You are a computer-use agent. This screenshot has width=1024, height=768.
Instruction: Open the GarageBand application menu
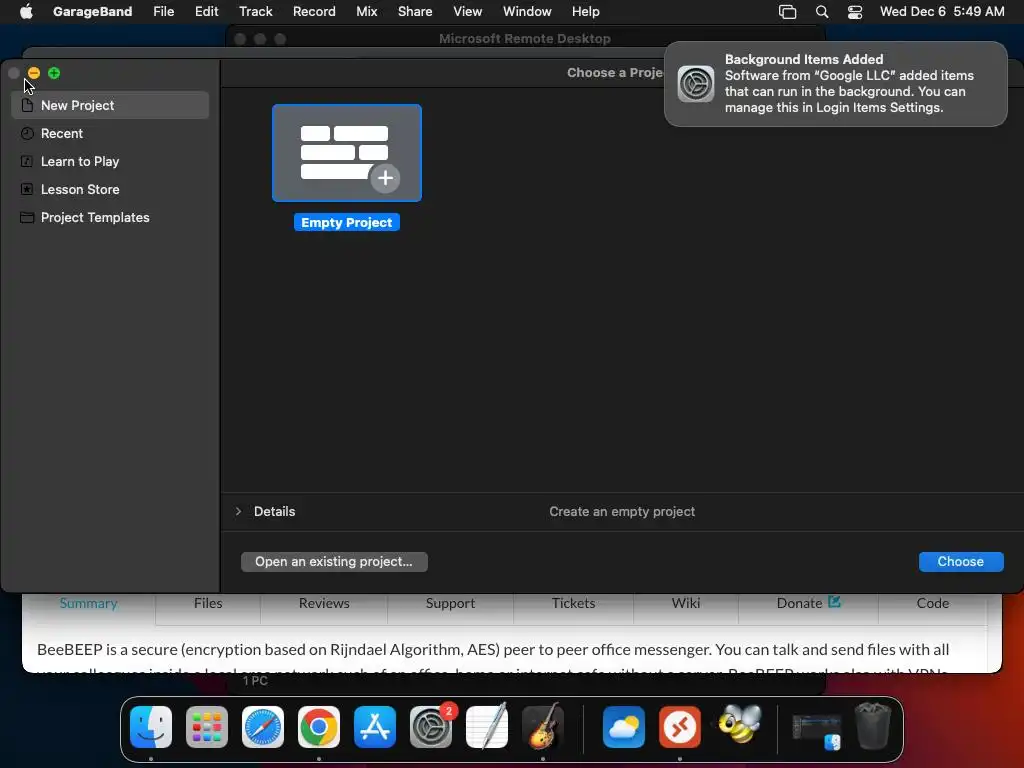[x=92, y=11]
